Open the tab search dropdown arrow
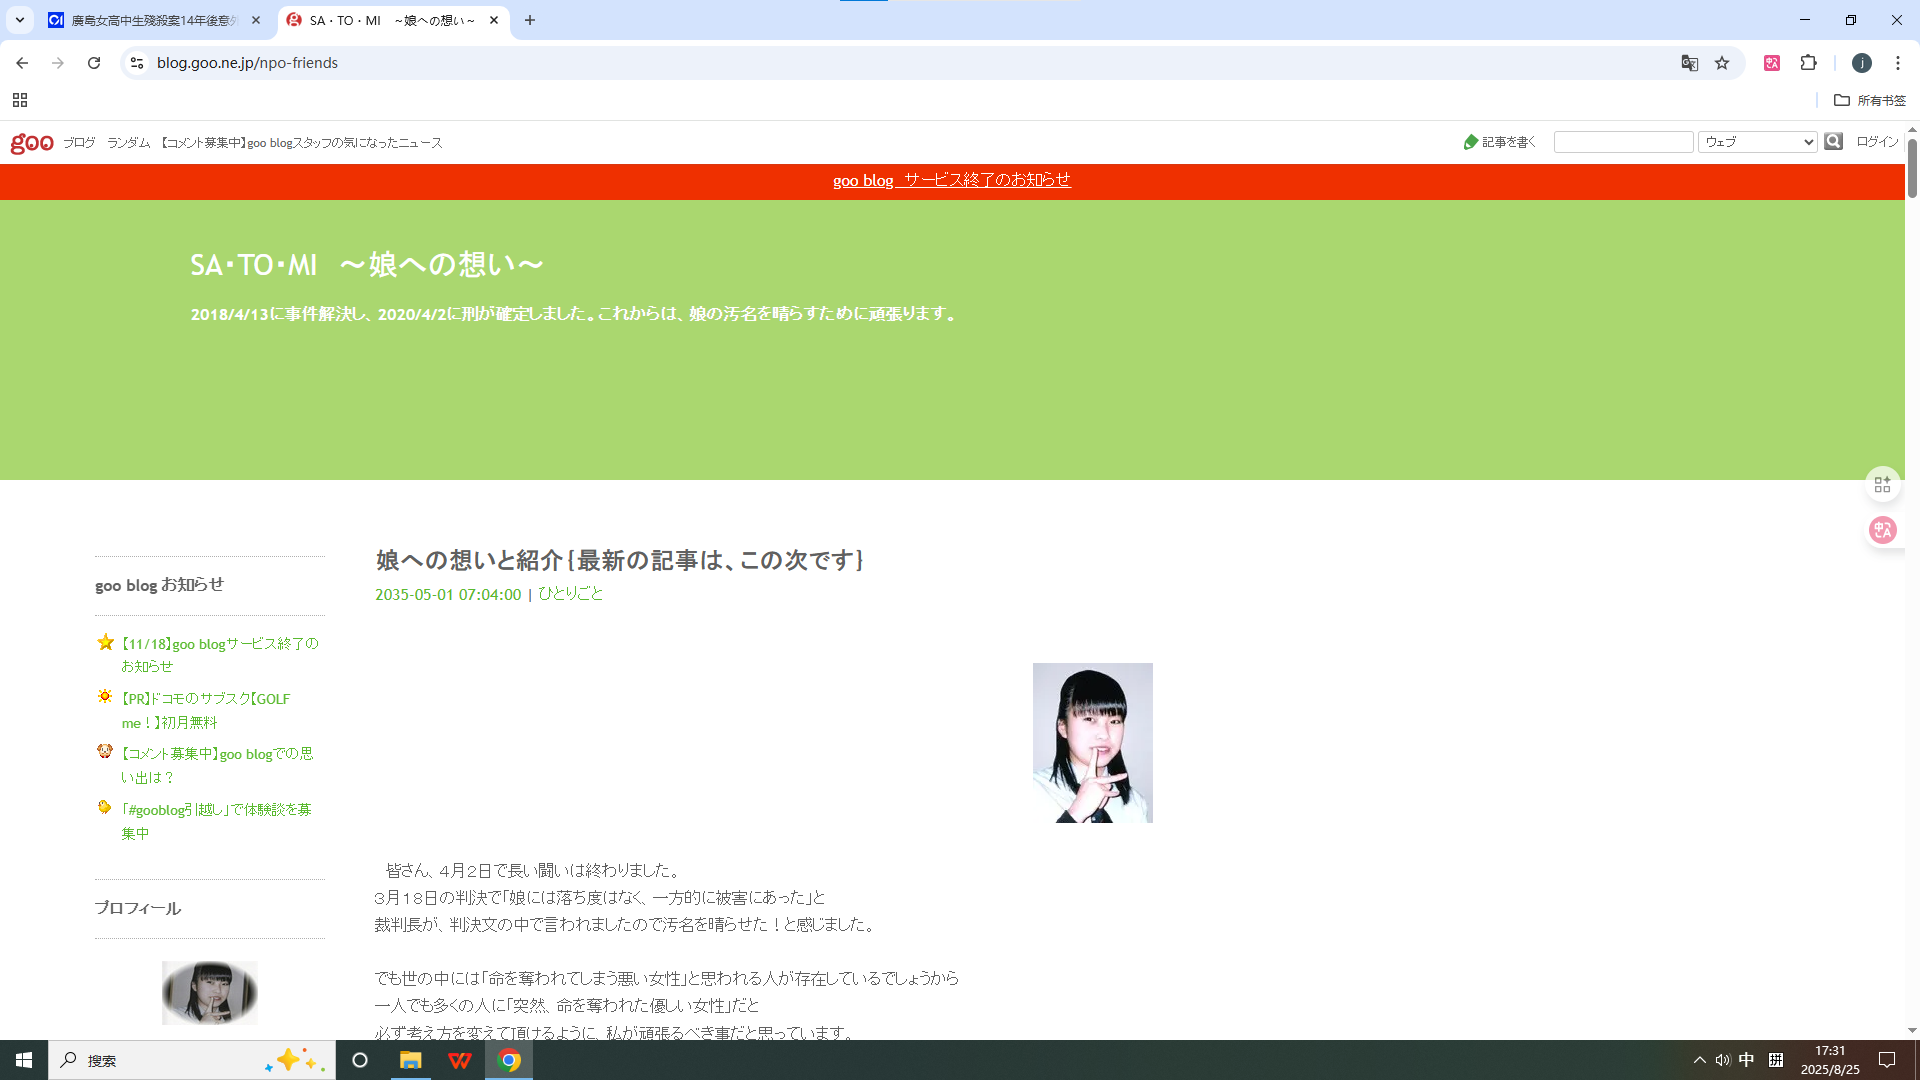1920x1080 pixels. 19,20
